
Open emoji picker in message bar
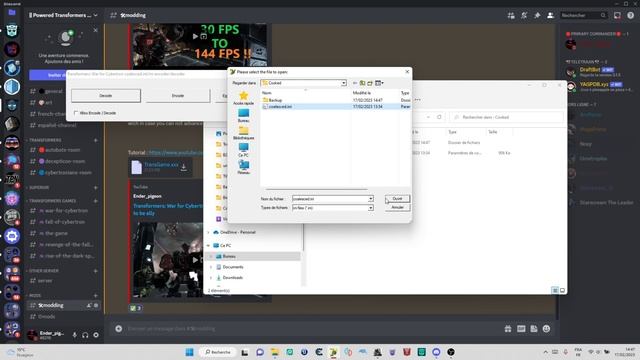[547, 329]
